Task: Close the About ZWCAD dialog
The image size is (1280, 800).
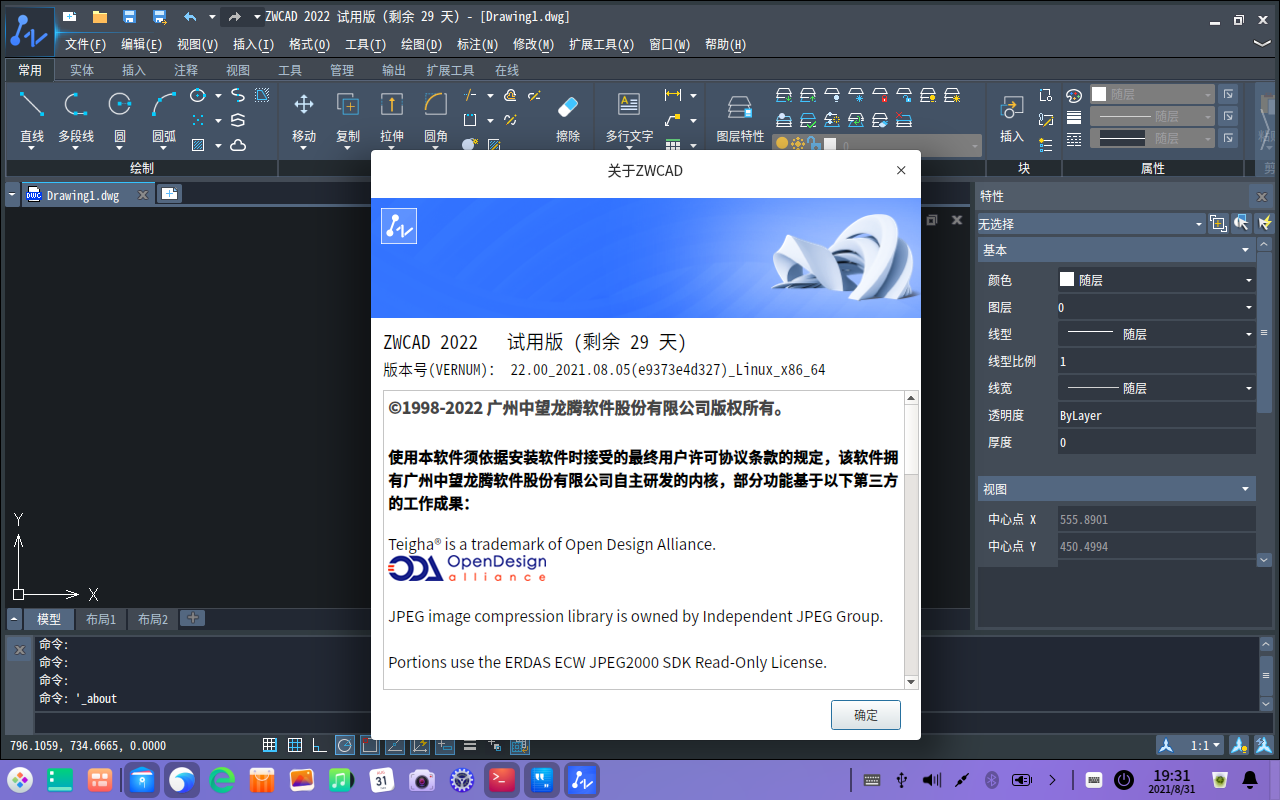Action: click(901, 171)
